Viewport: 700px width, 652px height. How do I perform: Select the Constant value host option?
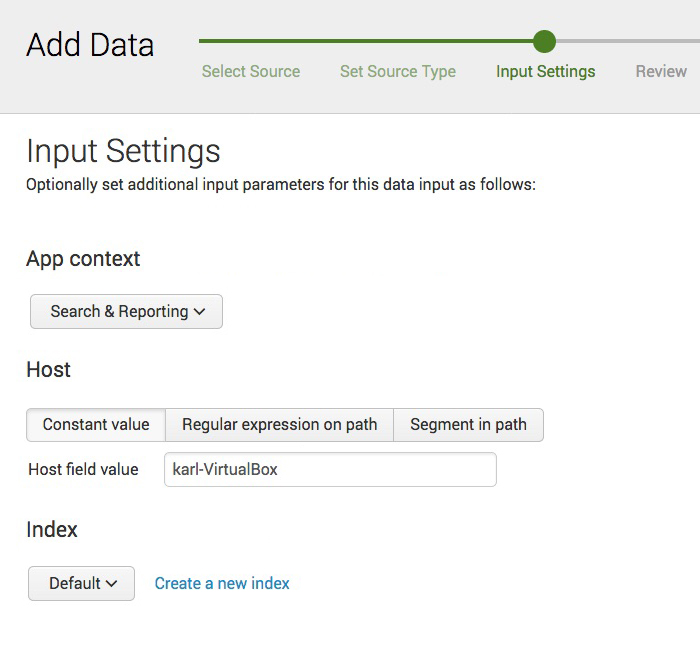pyautogui.click(x=96, y=424)
